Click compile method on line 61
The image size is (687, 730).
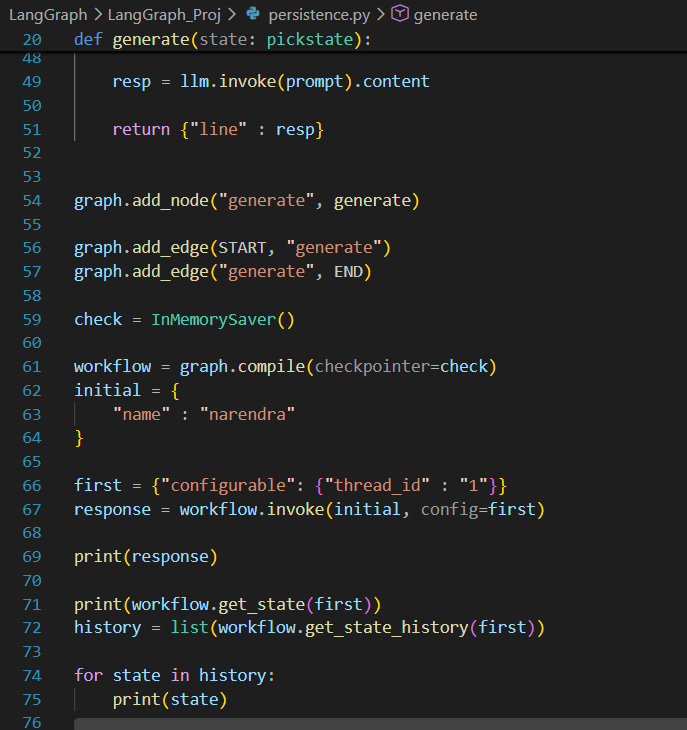pos(271,367)
